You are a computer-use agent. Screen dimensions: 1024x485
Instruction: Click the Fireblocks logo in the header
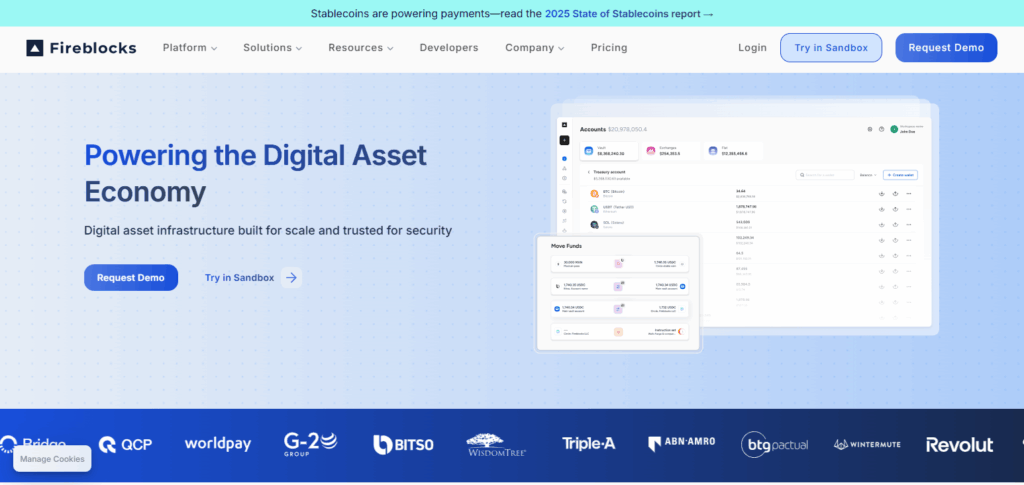pos(81,48)
